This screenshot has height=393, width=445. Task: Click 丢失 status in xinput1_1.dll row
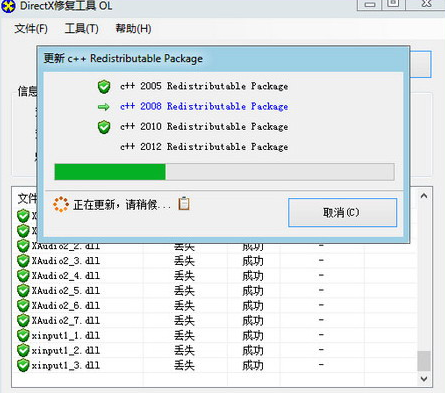click(x=184, y=336)
